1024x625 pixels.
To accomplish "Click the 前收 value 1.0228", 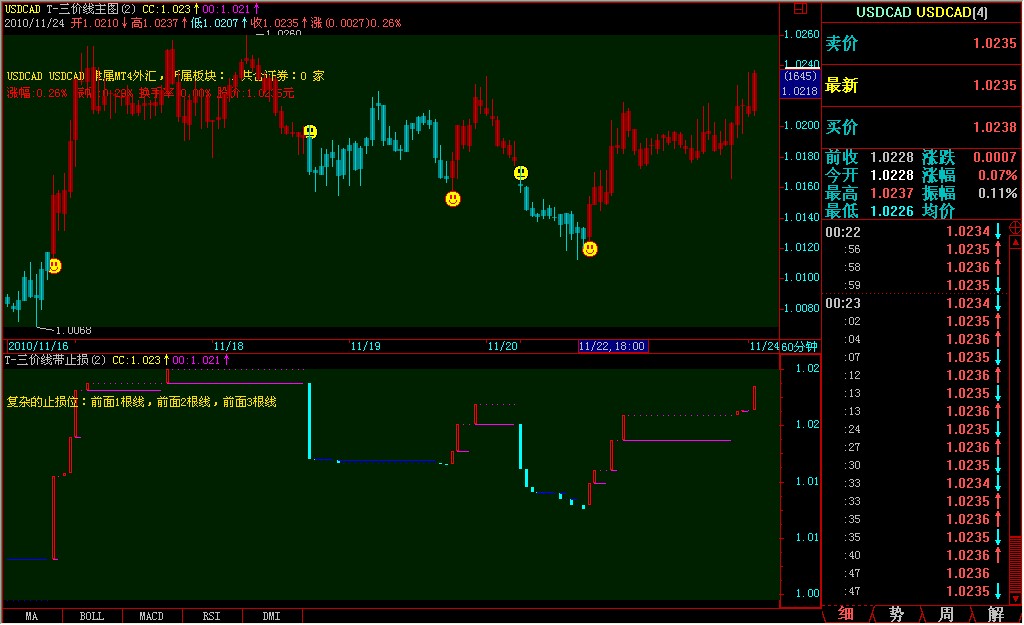I will pos(891,157).
